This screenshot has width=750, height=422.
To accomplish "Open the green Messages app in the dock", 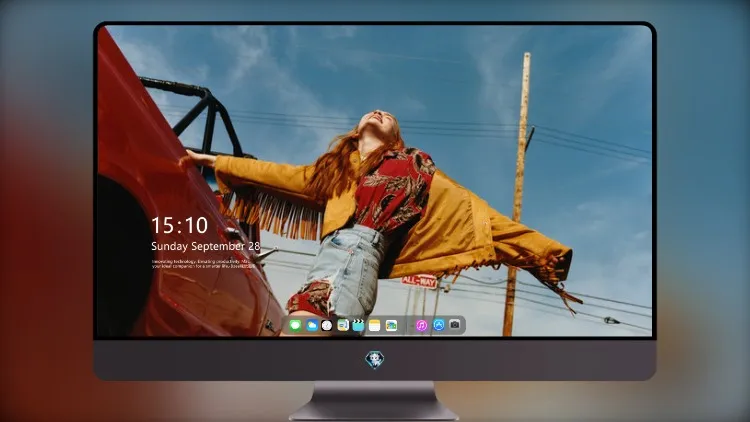I will tap(295, 325).
